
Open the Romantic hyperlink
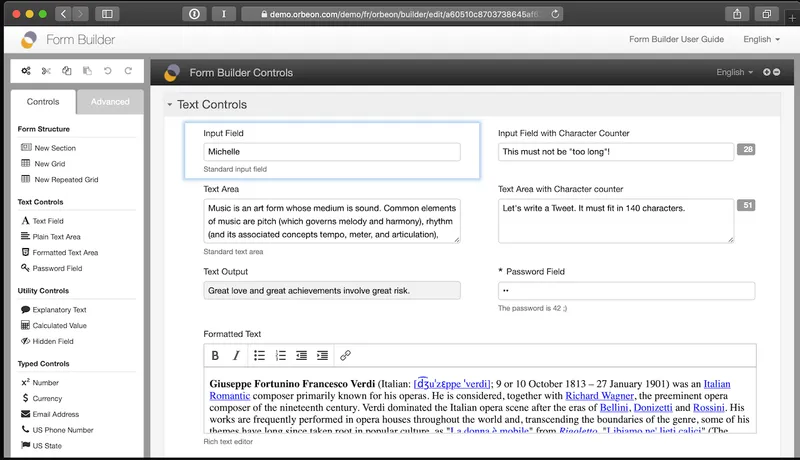coord(230,396)
